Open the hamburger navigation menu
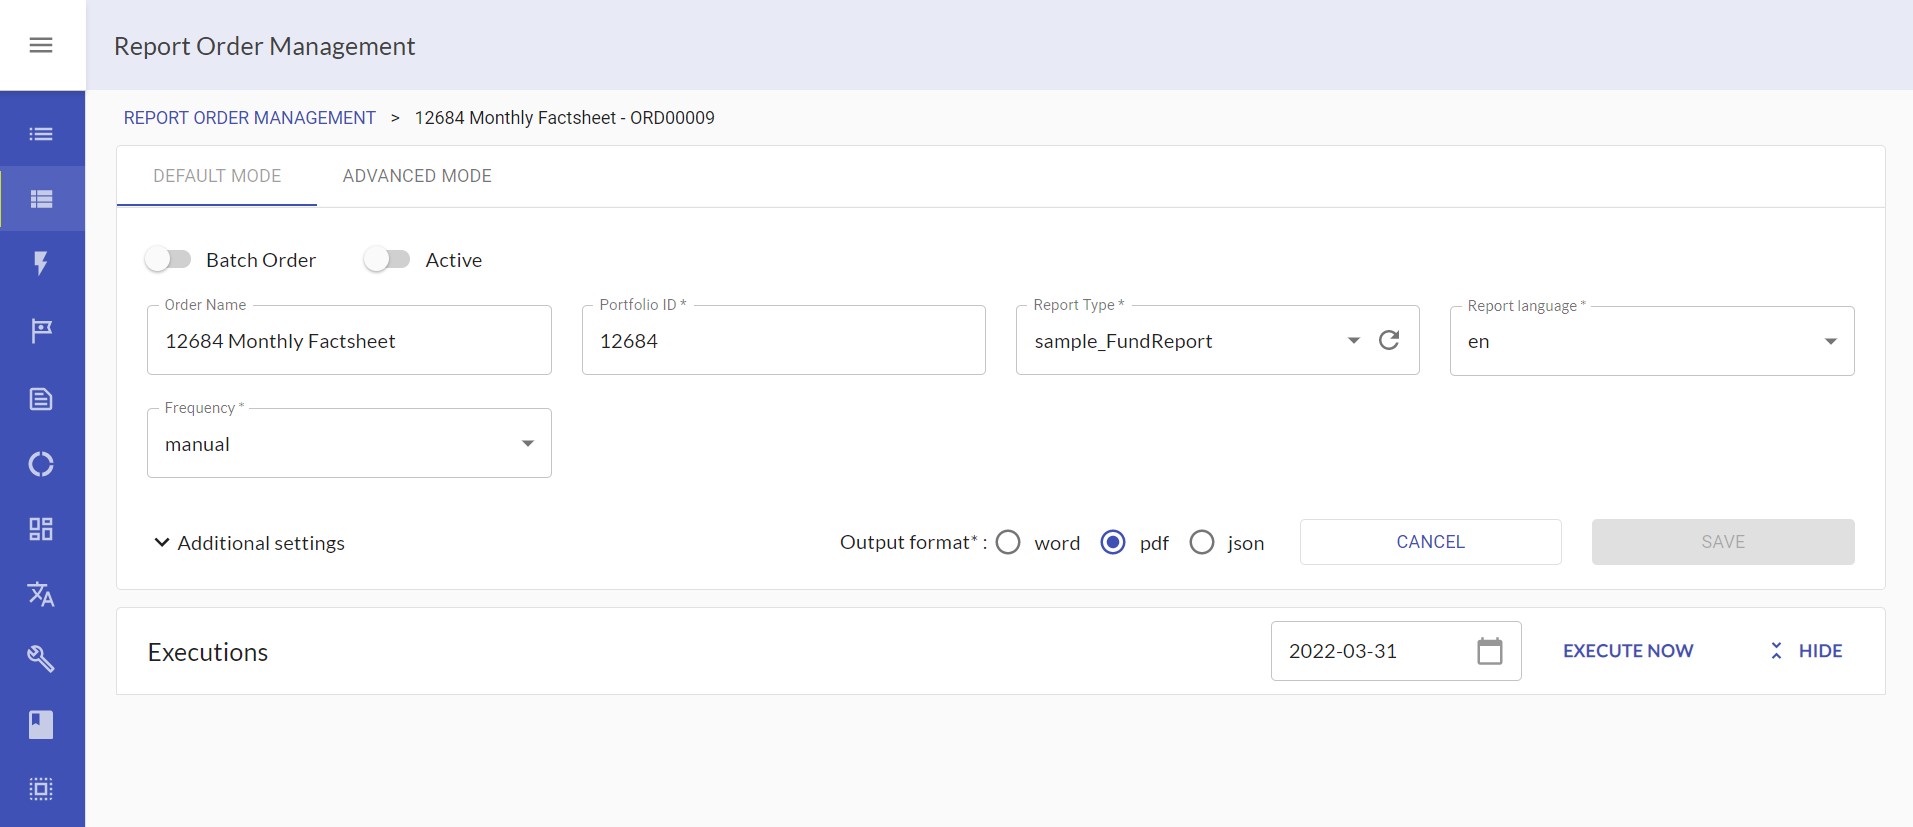Viewport: 1913px width, 827px height. coord(41,45)
